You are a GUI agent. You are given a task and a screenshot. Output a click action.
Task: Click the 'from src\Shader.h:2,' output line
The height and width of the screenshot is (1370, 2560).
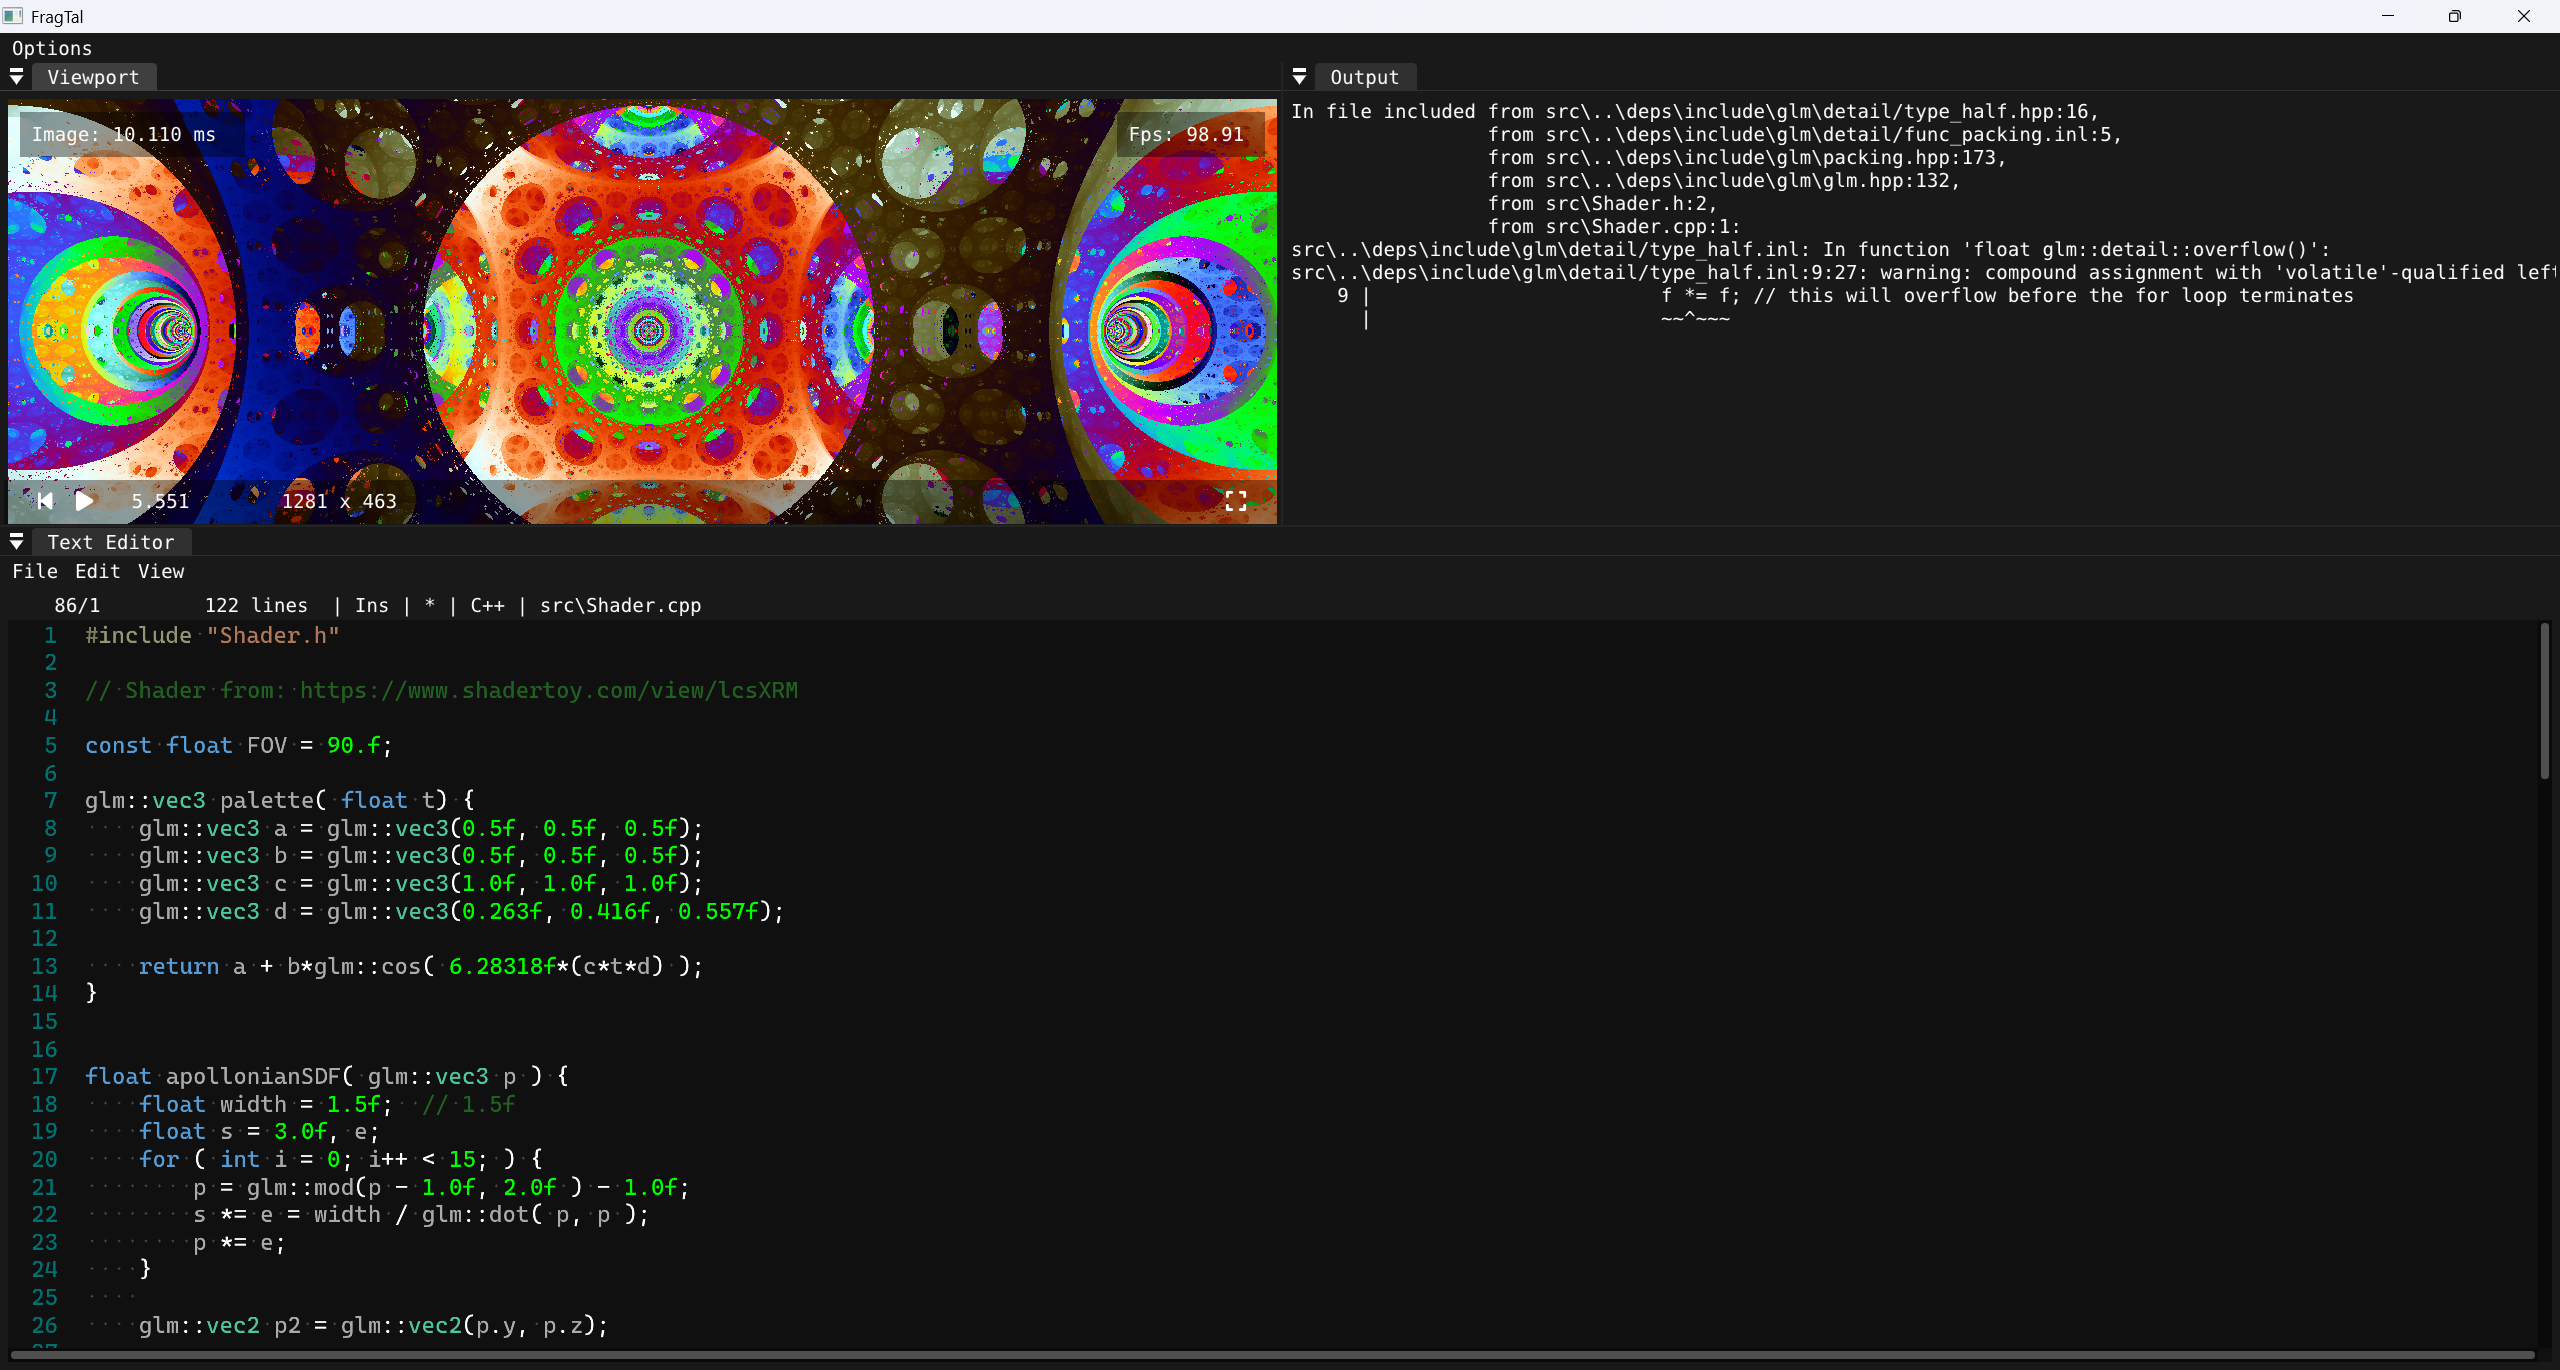click(1602, 203)
